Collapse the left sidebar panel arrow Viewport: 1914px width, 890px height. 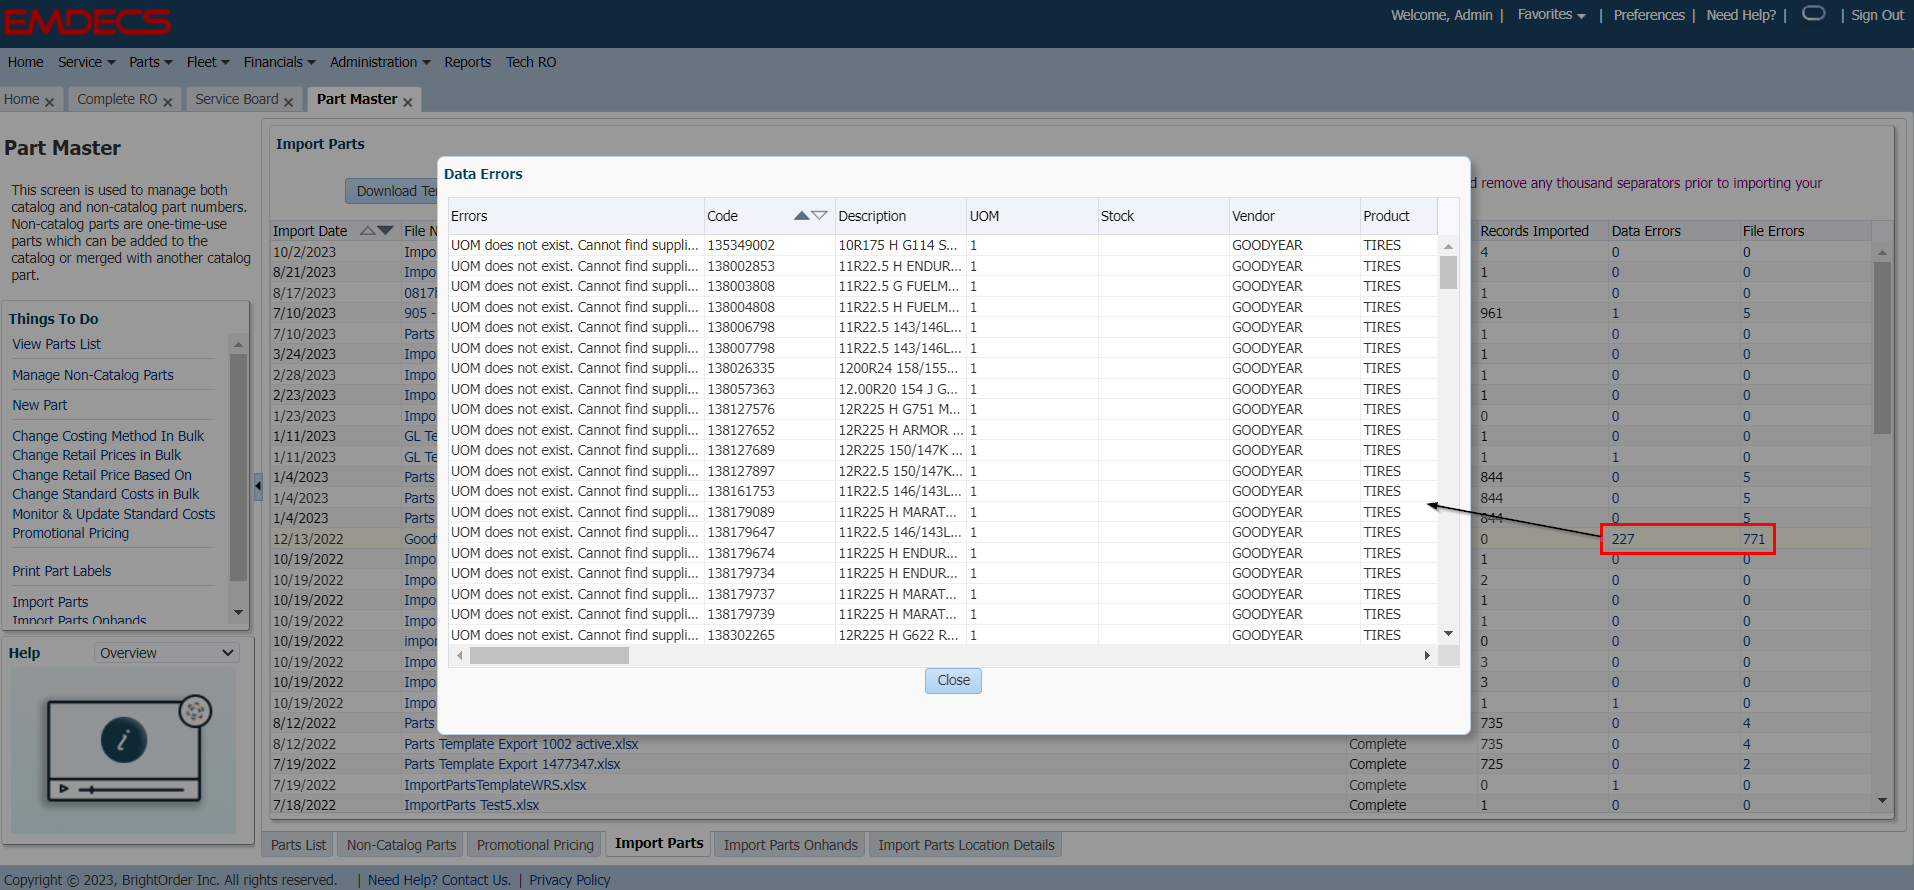coord(258,487)
